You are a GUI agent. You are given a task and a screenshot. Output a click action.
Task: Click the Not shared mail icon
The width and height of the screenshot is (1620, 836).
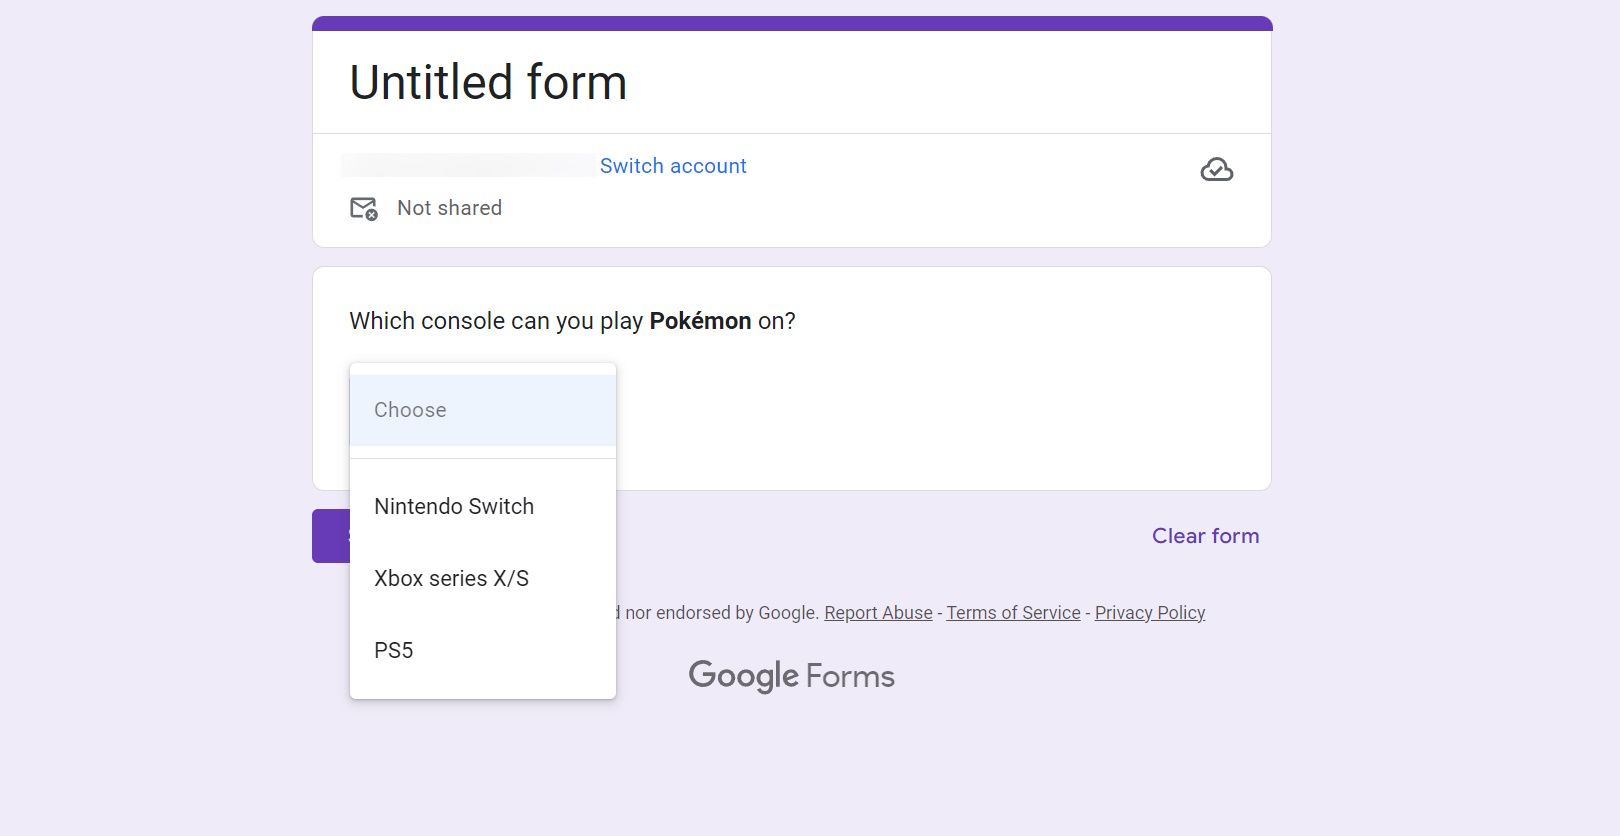364,208
